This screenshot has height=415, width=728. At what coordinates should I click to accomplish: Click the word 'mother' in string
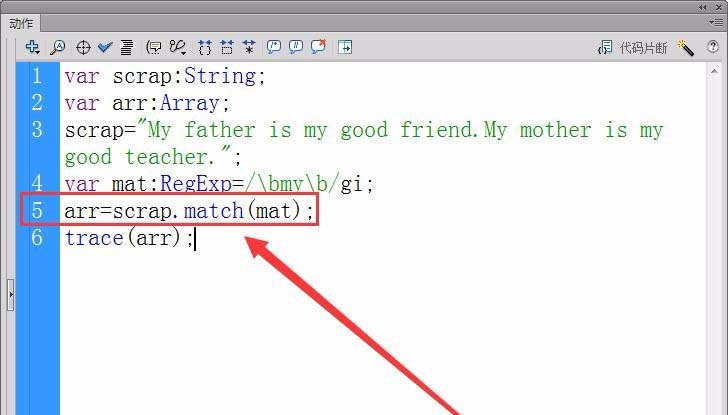pos(555,130)
